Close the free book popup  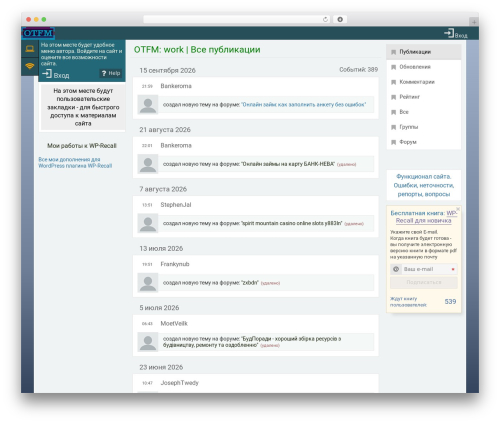coord(458,209)
